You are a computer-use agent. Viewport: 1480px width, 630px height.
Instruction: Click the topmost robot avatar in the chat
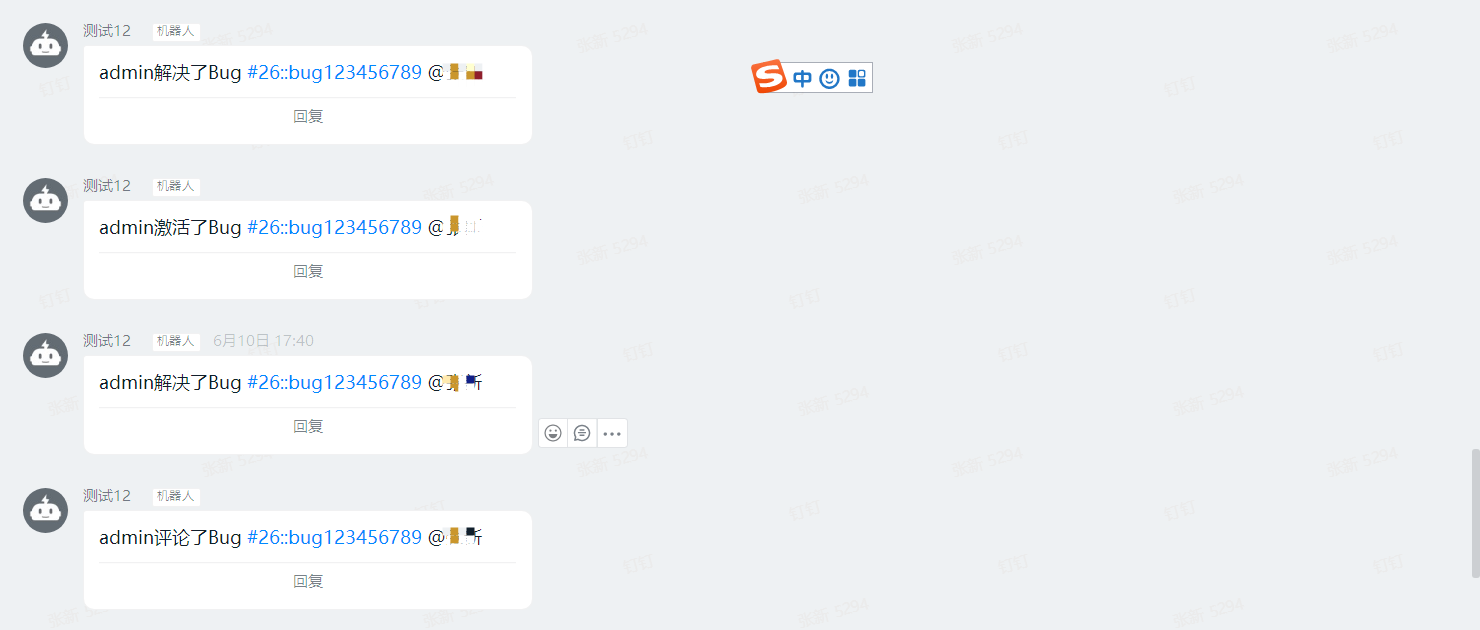click(45, 45)
